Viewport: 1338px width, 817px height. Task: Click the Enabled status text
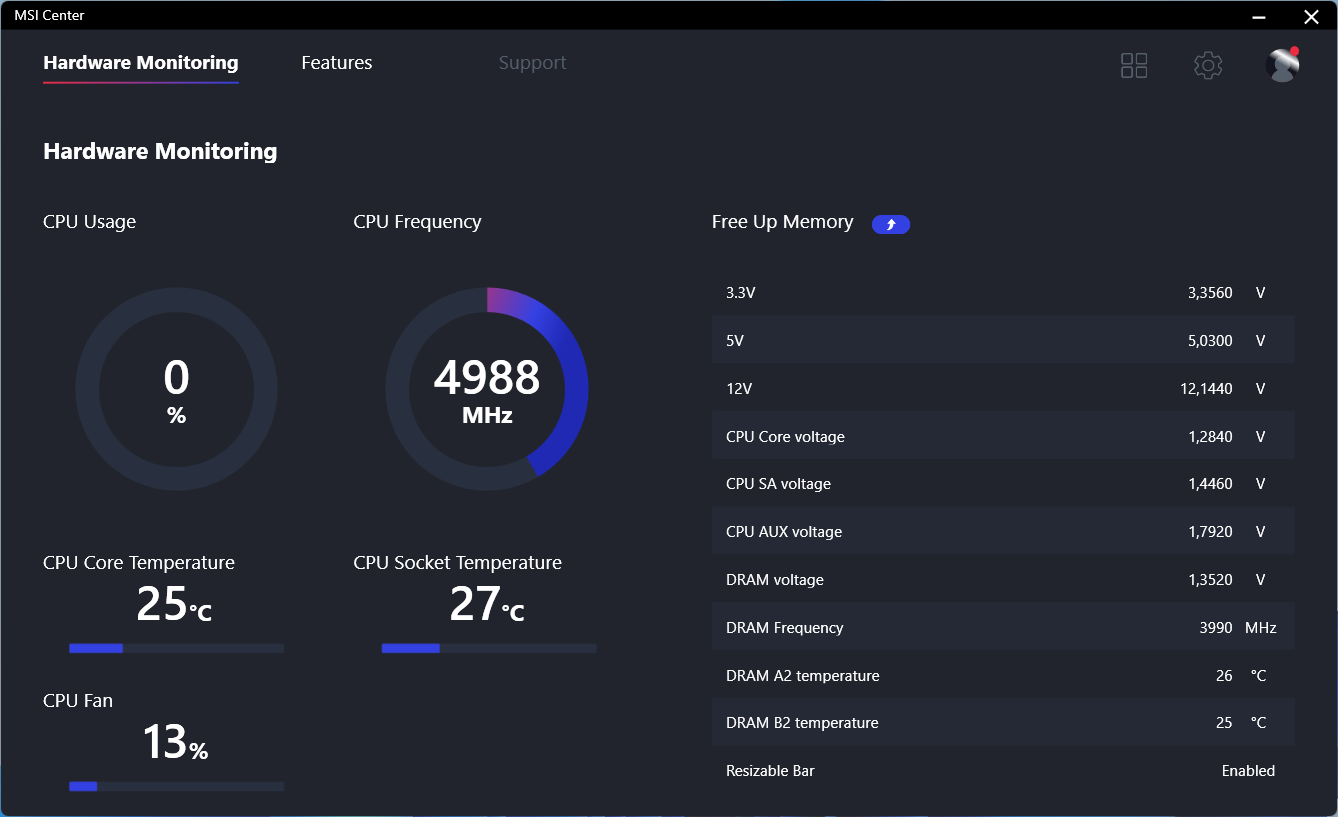[1248, 771]
